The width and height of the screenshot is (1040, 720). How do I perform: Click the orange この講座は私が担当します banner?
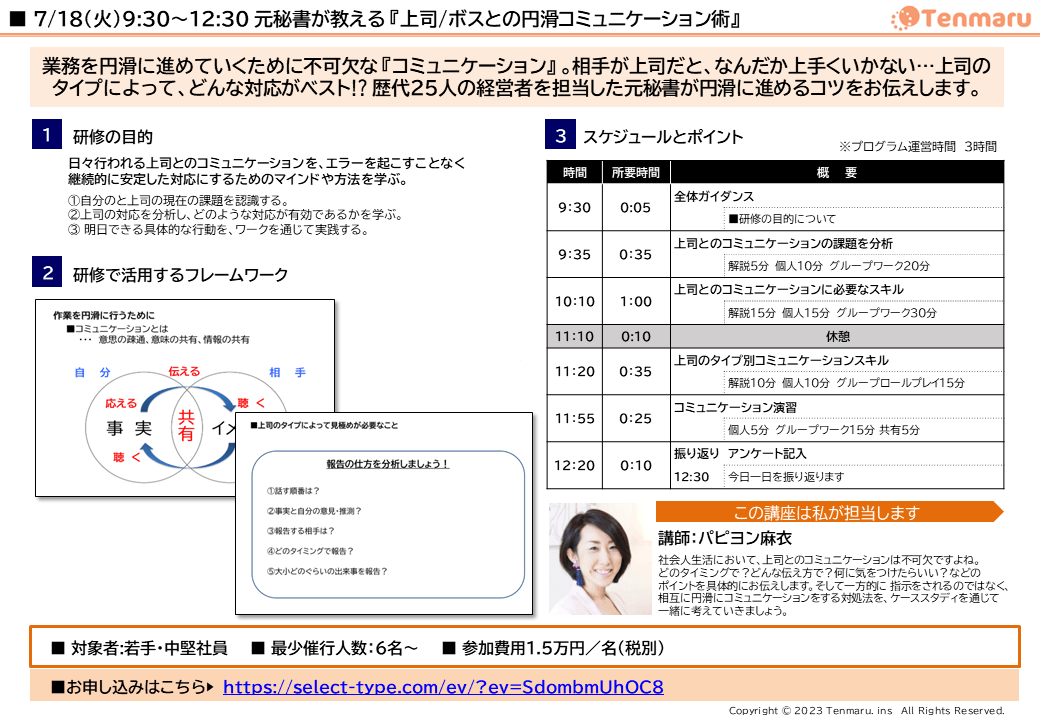point(825,512)
